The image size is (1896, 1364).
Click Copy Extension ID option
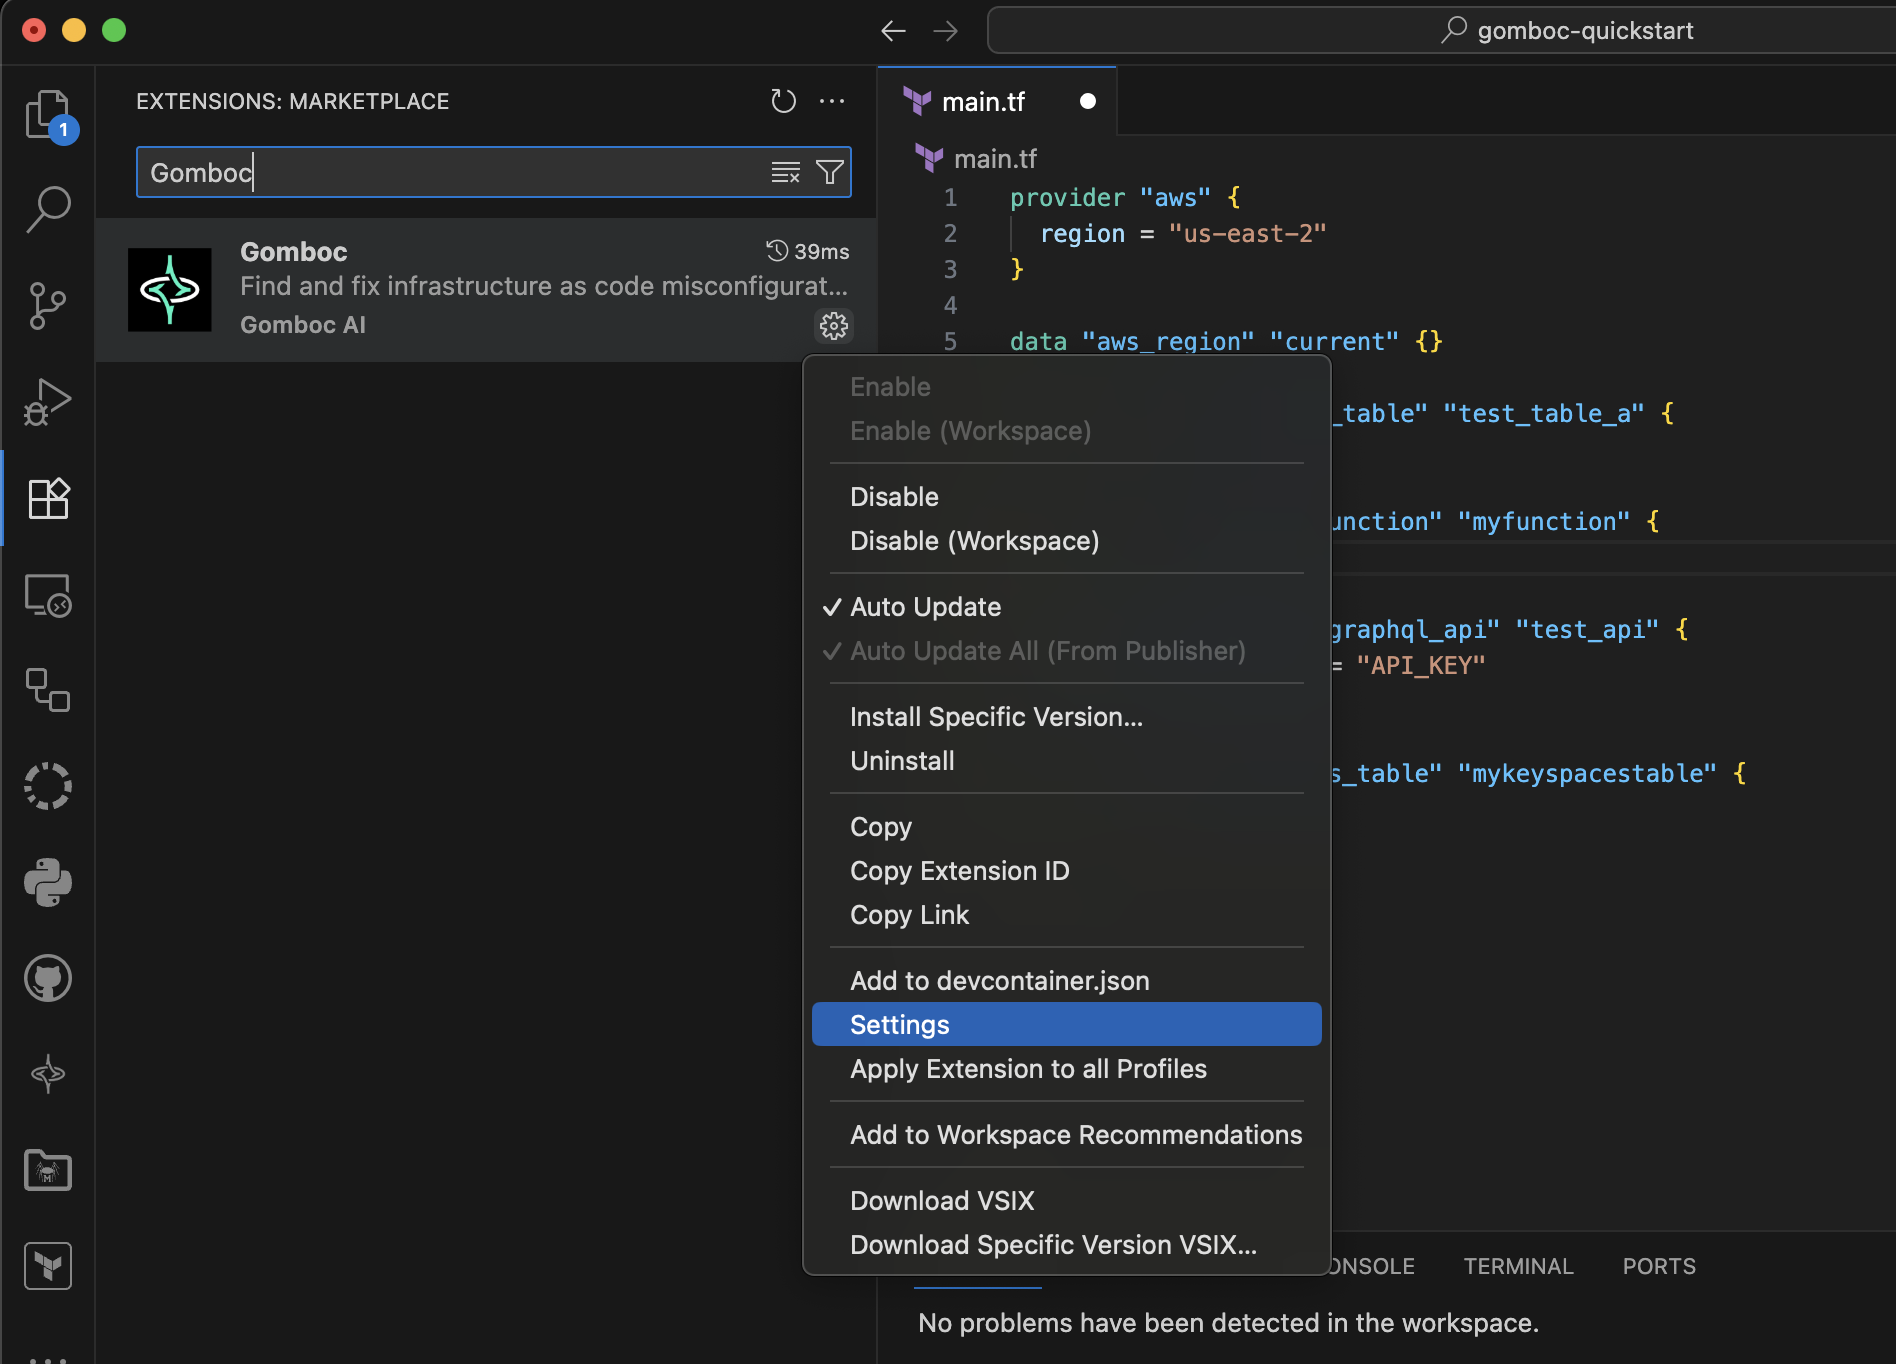(x=959, y=871)
